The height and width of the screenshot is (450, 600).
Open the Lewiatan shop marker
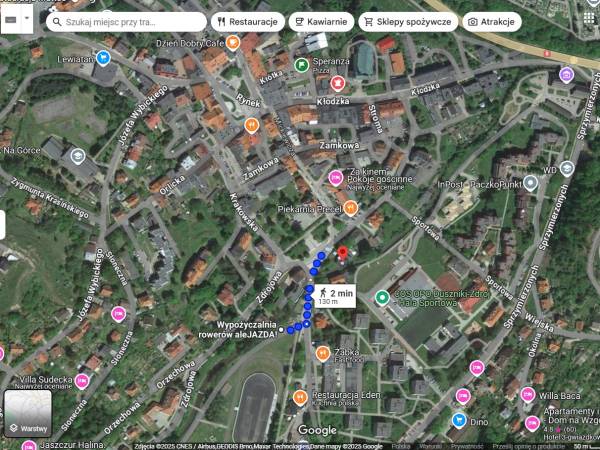pyautogui.click(x=108, y=42)
